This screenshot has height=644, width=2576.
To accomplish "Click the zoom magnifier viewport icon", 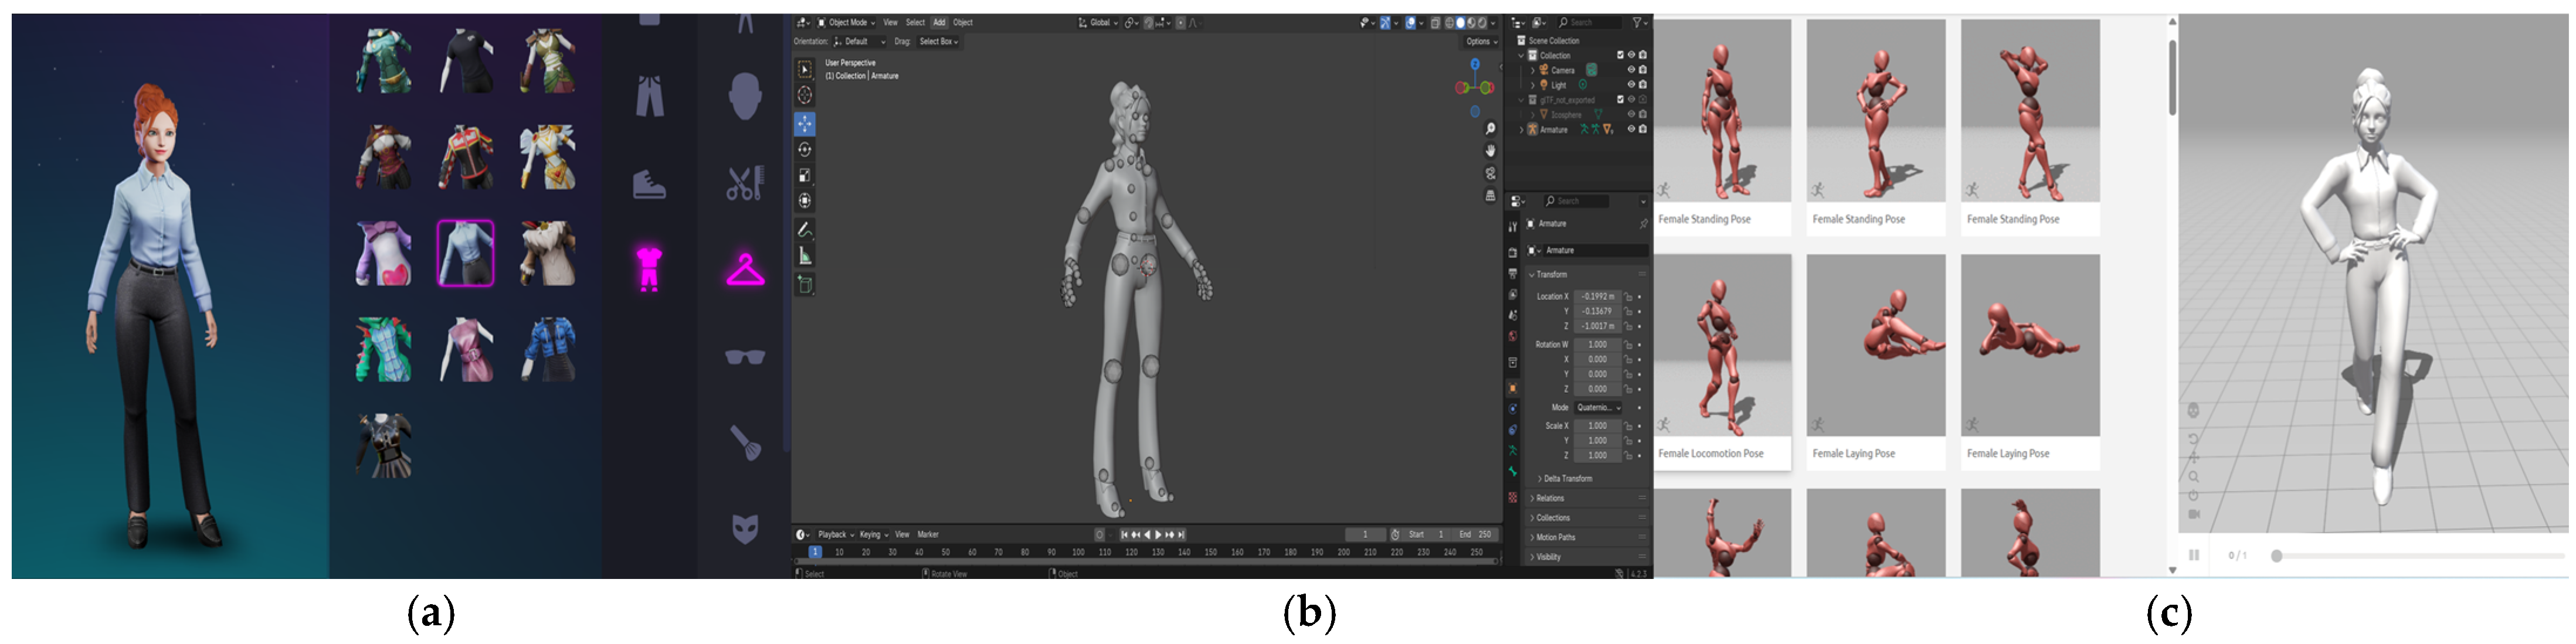I will [1490, 129].
